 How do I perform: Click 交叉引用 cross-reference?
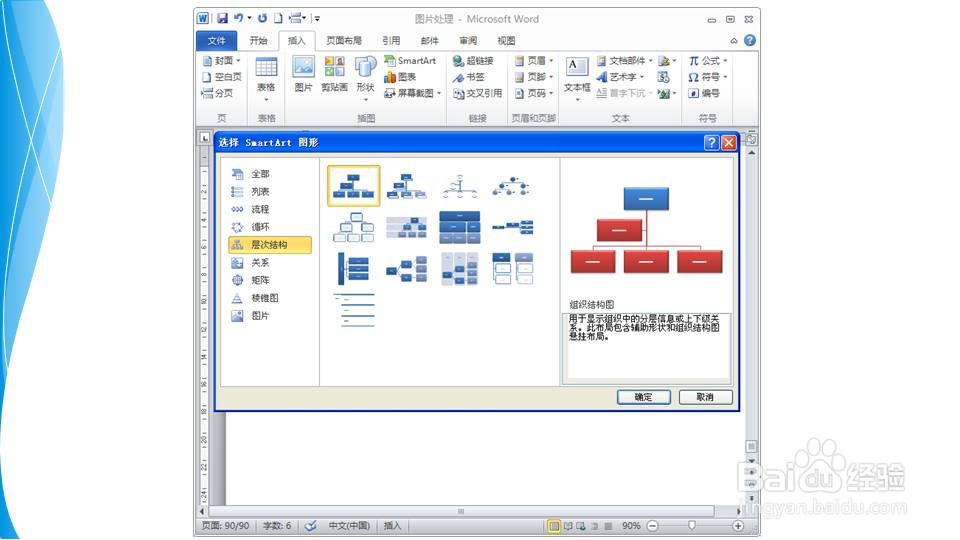coord(477,93)
